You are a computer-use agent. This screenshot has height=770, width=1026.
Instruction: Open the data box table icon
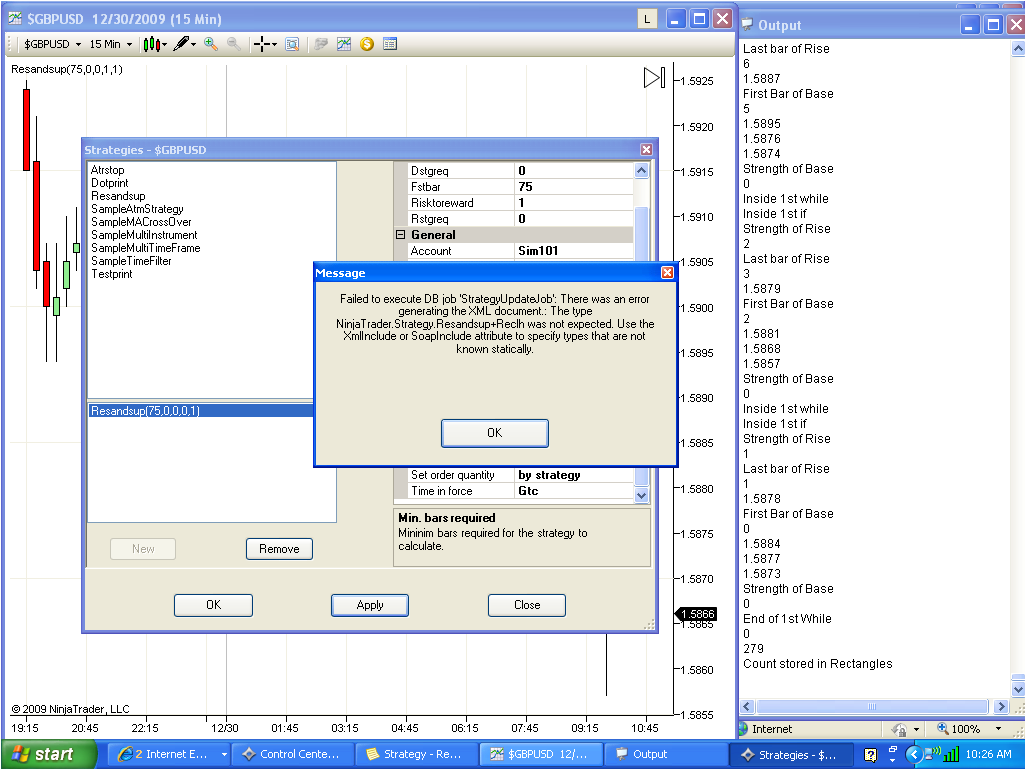coord(390,44)
